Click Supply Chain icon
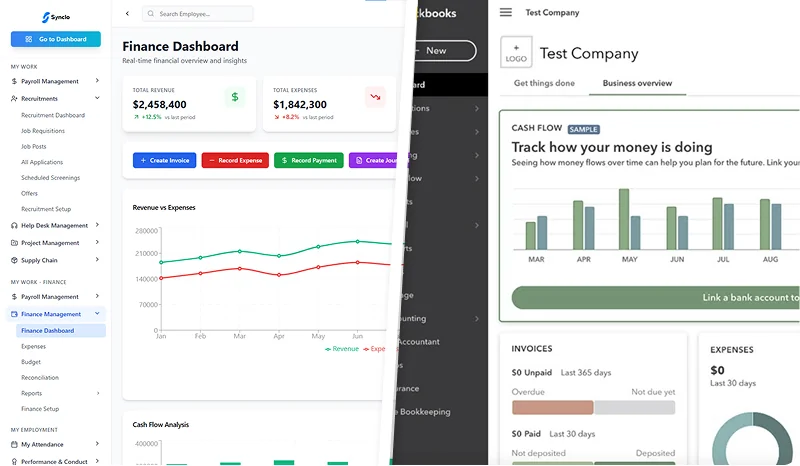Screen dimensions: 800x466 14,260
